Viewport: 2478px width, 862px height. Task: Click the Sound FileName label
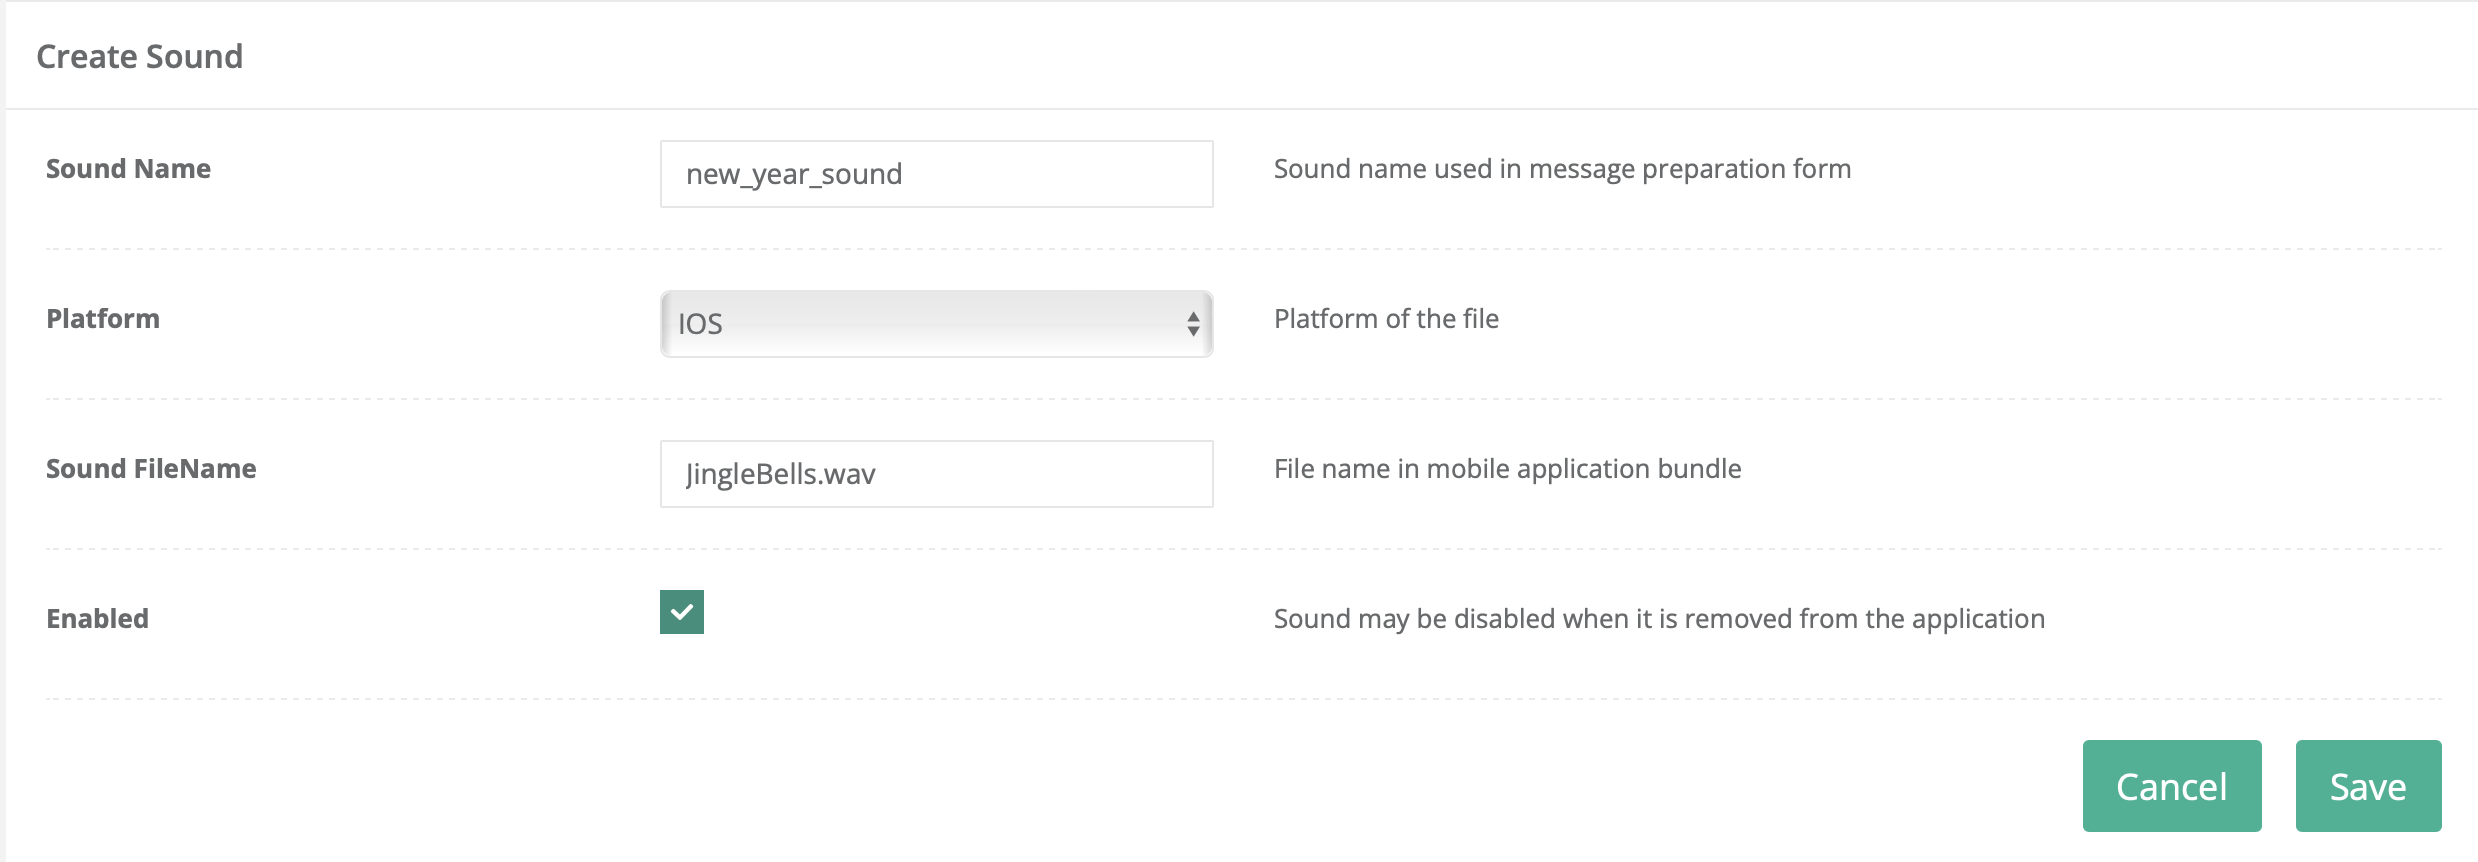click(x=151, y=469)
